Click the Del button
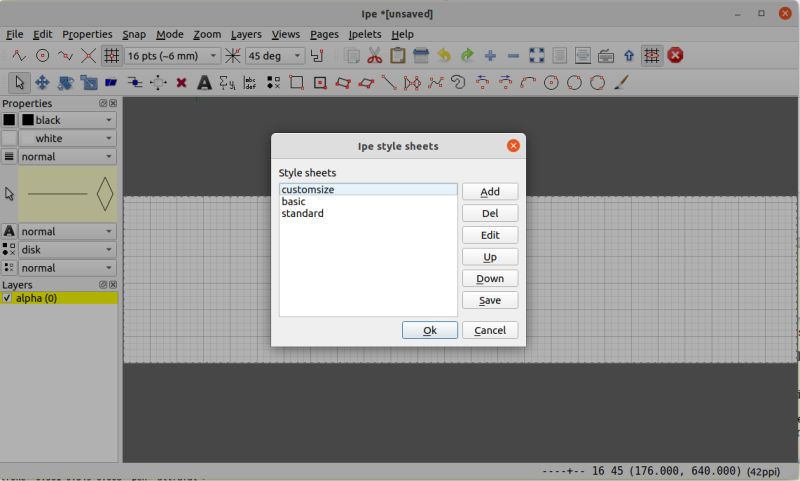This screenshot has height=481, width=800. point(490,213)
